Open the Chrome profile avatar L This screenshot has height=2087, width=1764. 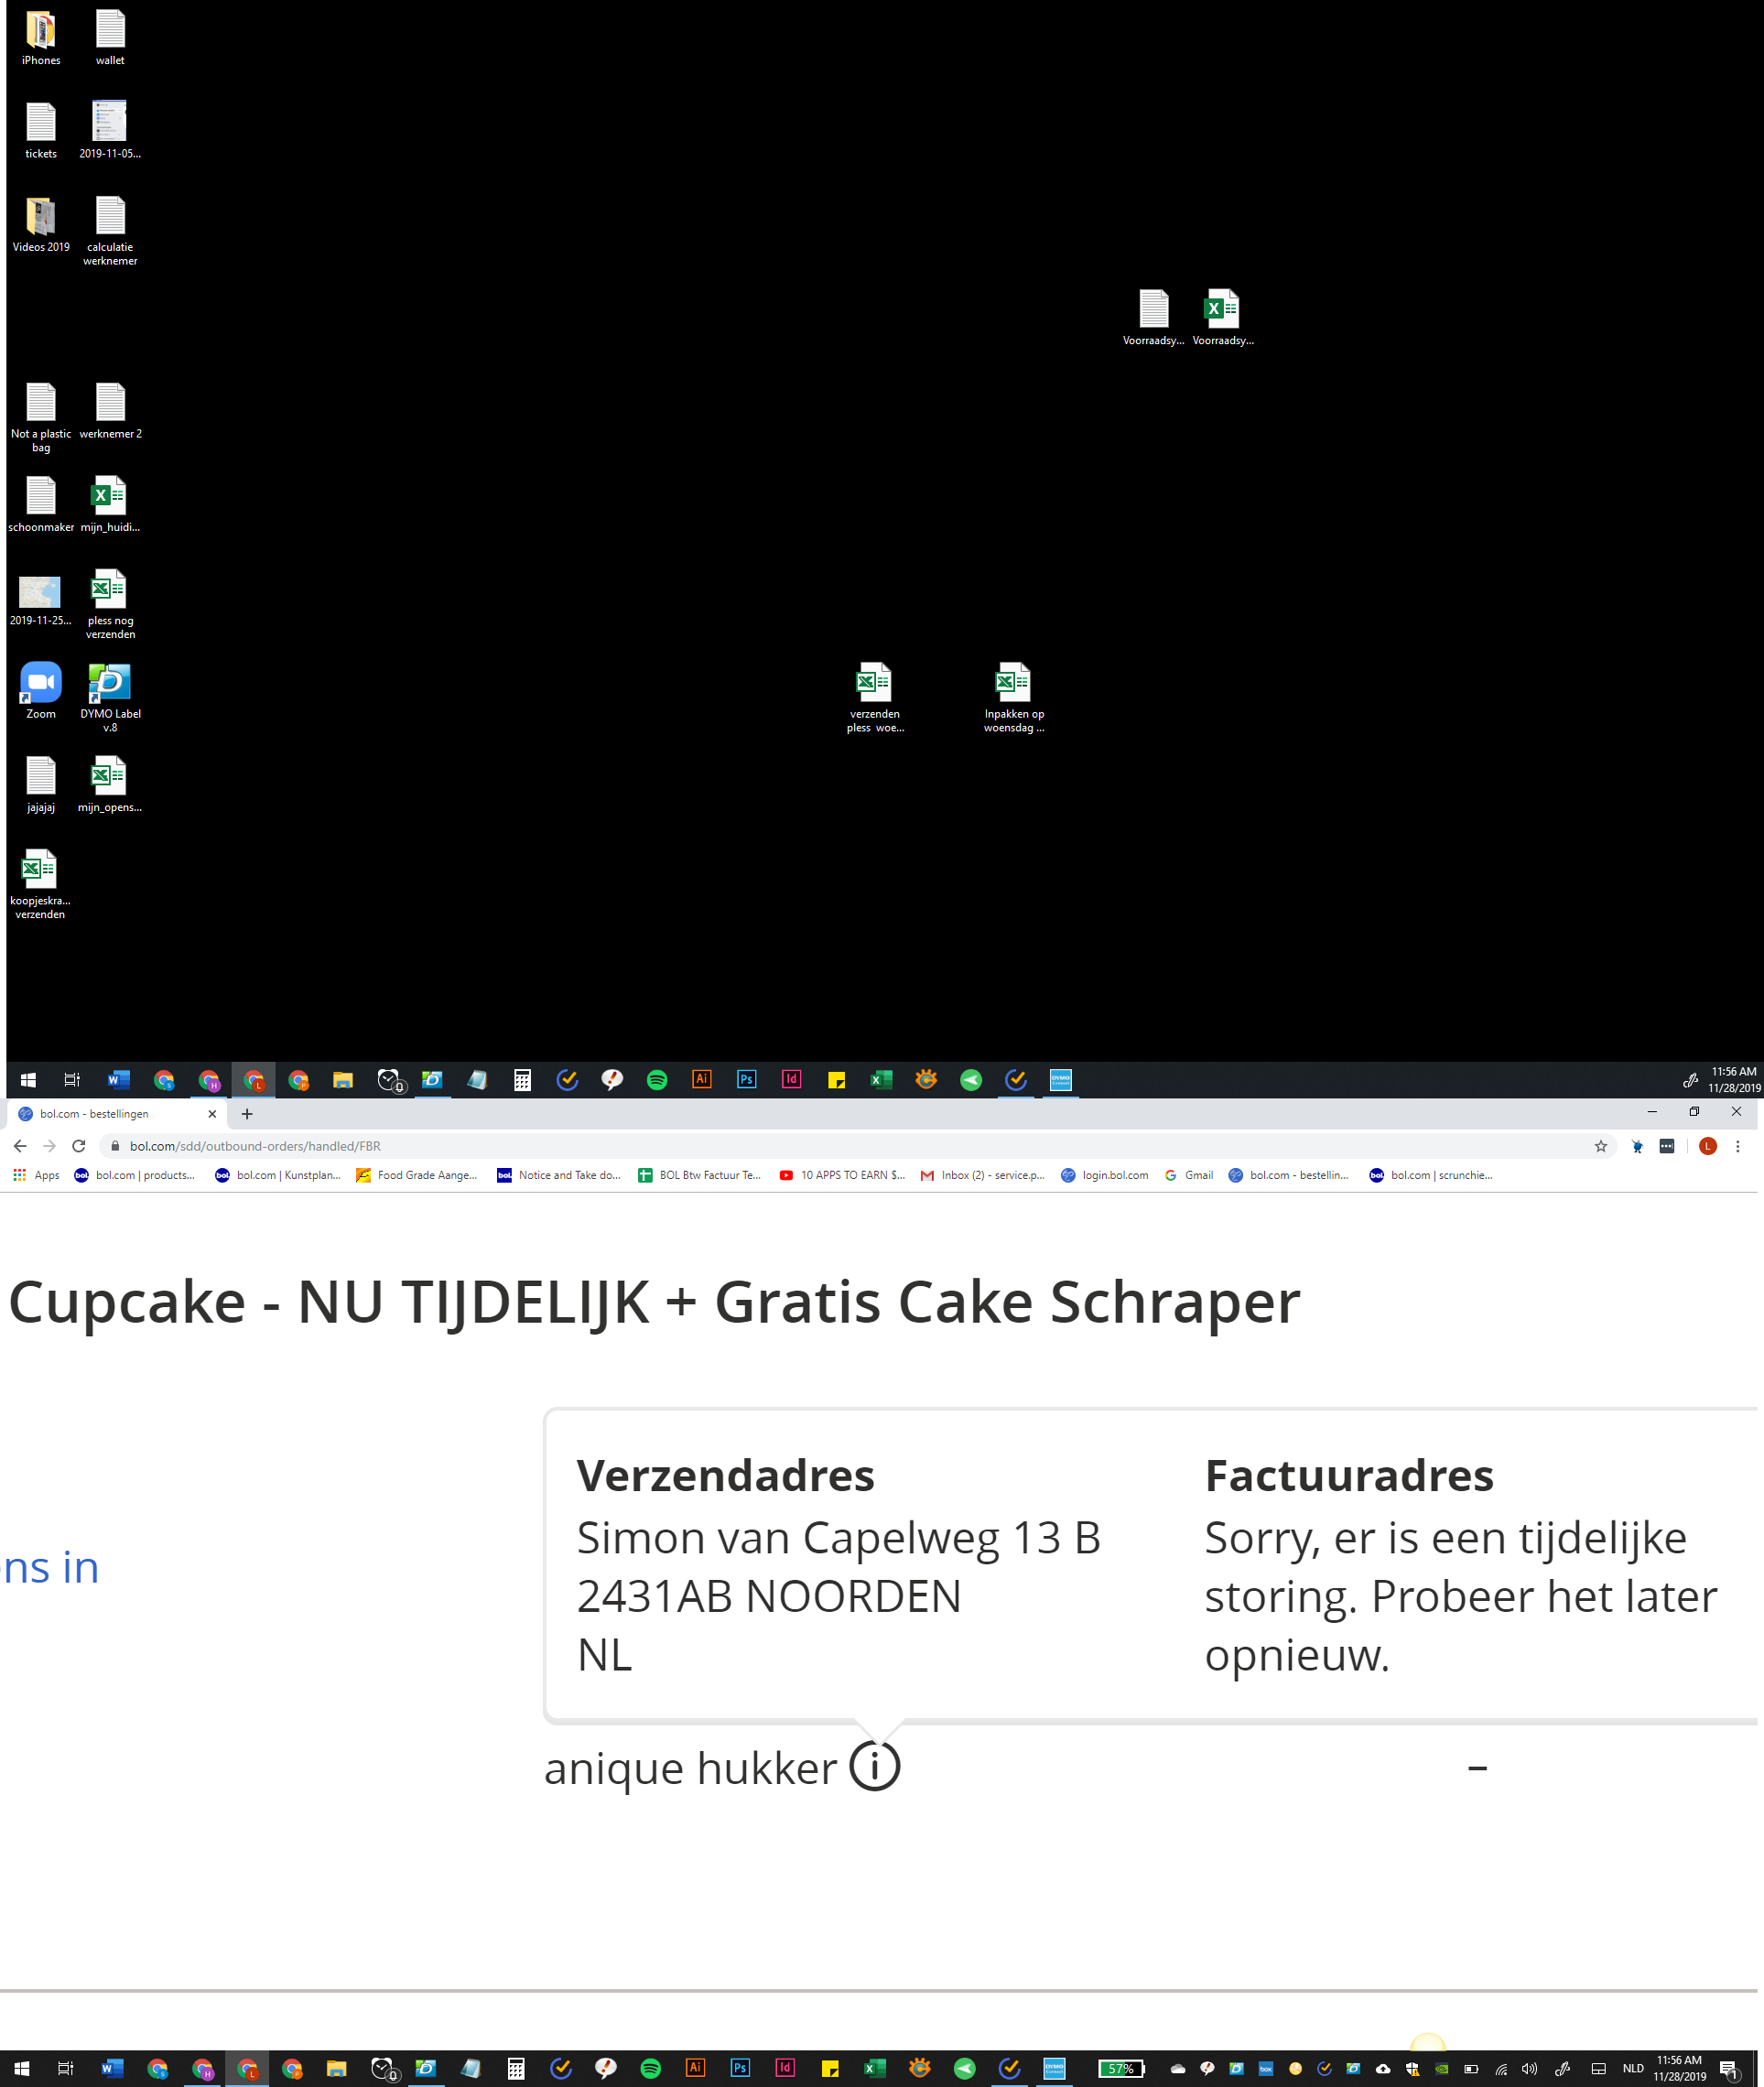click(1708, 1146)
